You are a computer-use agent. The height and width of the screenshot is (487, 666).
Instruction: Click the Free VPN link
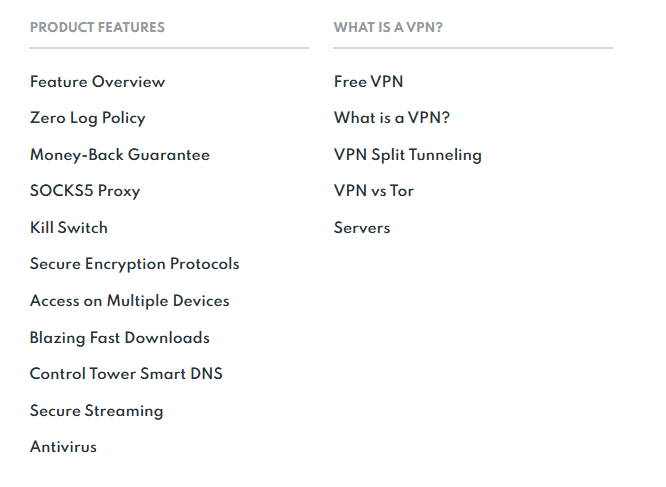(369, 82)
